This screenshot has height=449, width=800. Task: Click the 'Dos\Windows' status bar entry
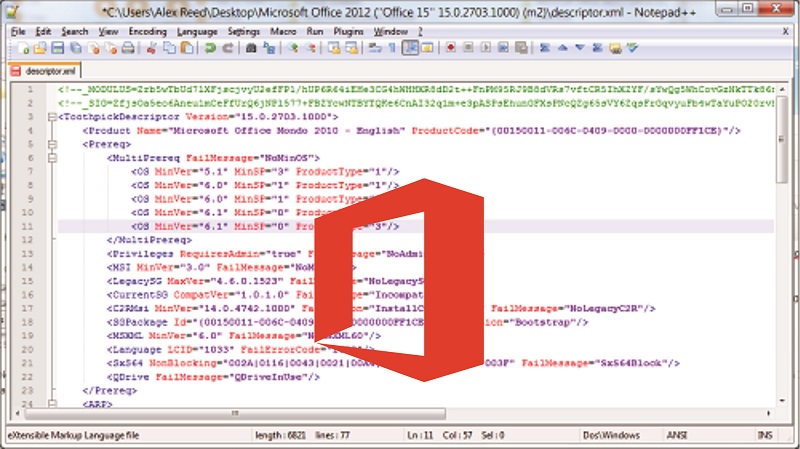(x=611, y=435)
